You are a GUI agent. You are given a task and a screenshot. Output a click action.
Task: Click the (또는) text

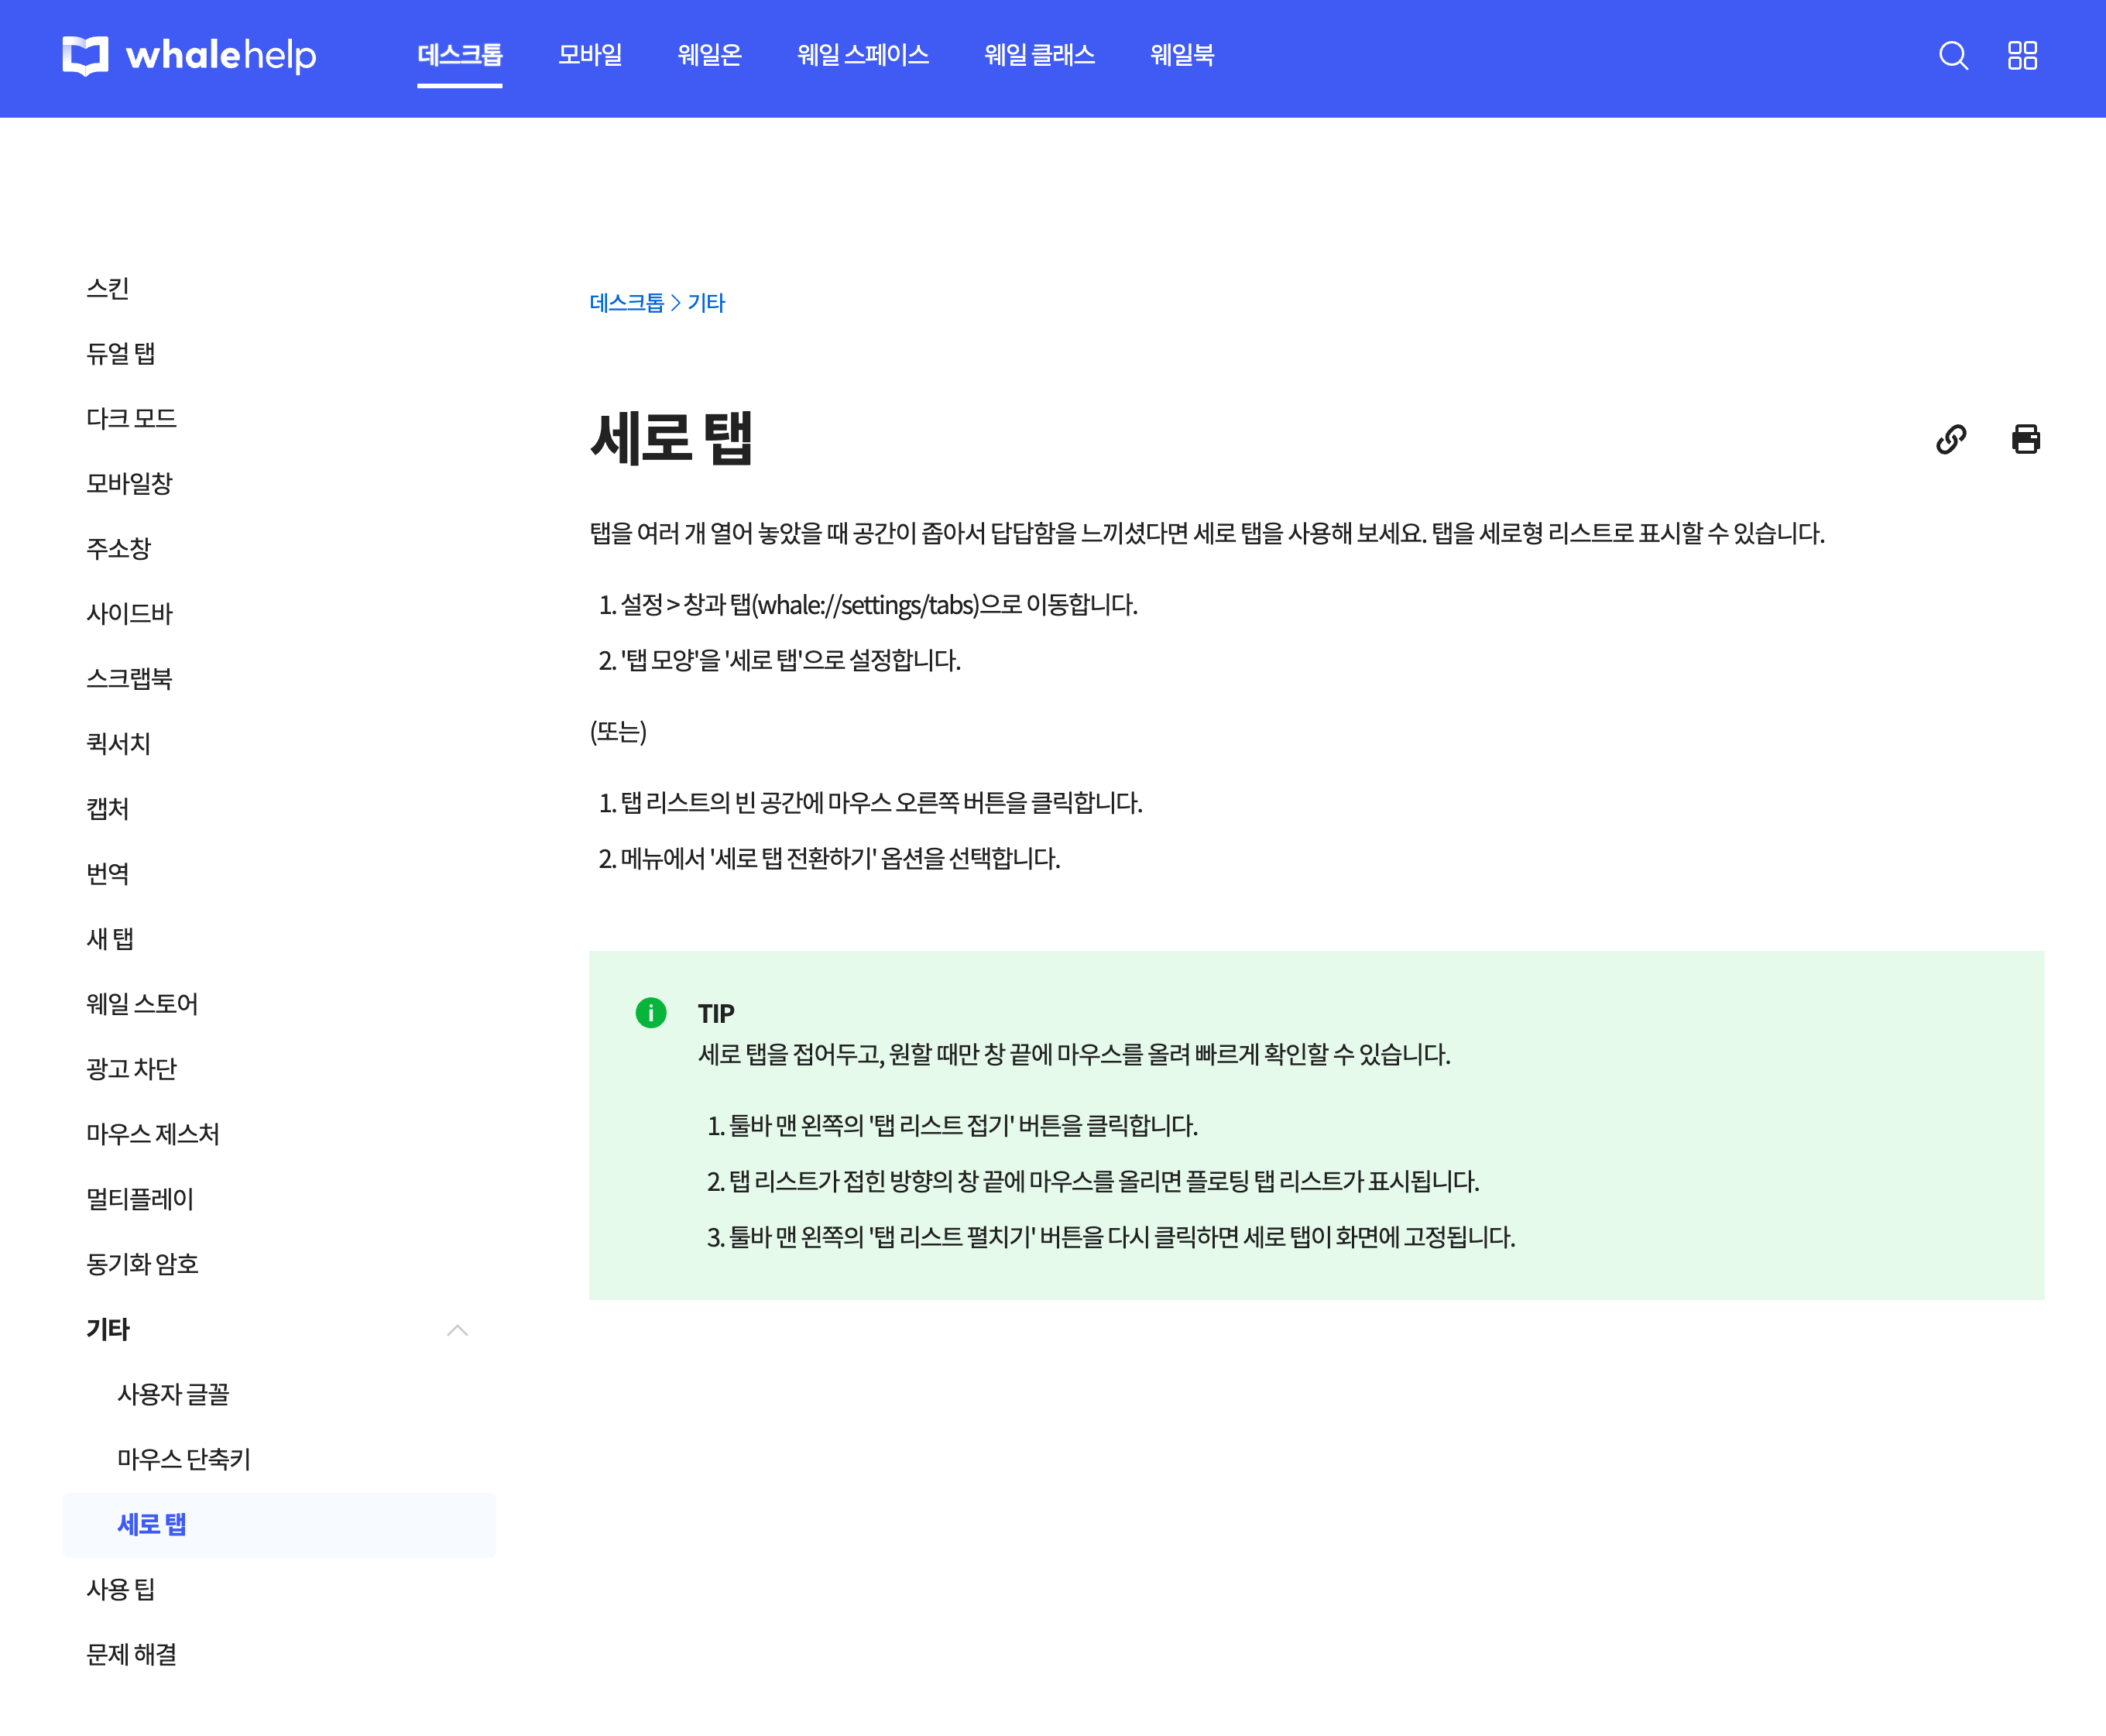(x=618, y=732)
